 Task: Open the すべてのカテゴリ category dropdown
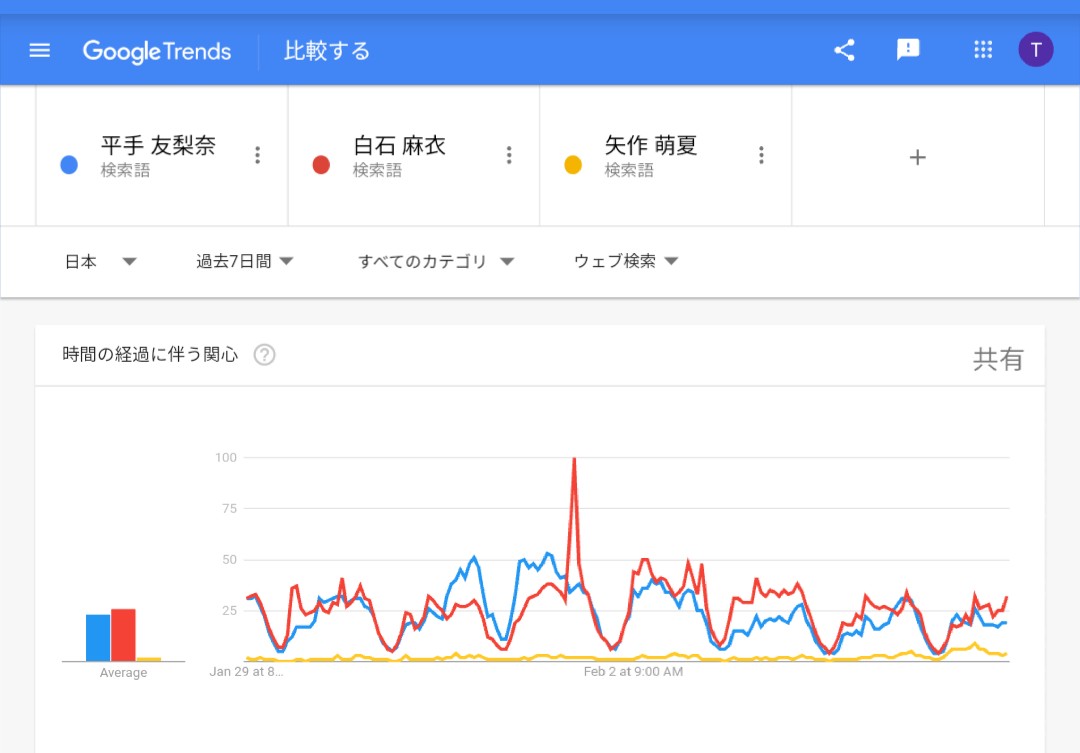click(x=436, y=262)
